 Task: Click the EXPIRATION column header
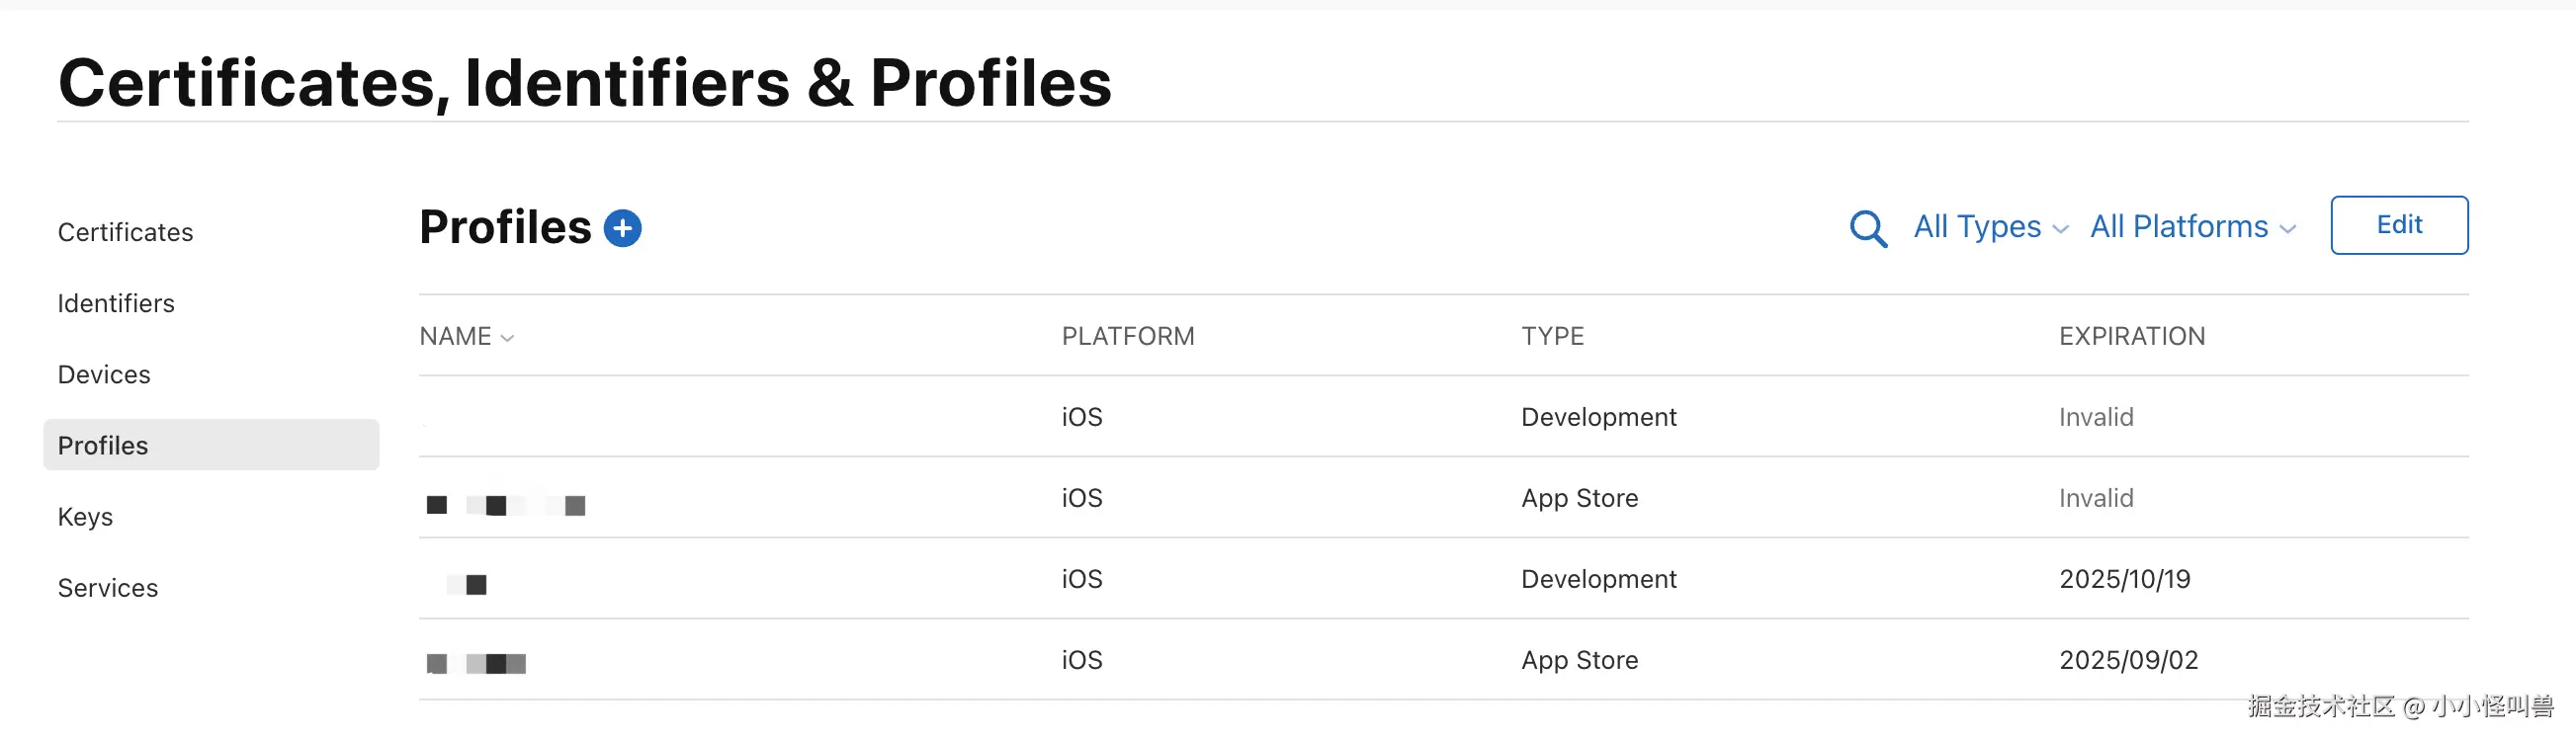pyautogui.click(x=2131, y=336)
